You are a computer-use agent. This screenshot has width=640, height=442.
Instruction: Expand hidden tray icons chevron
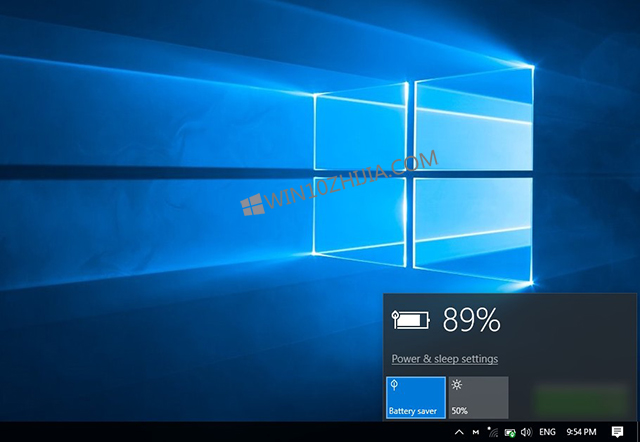pyautogui.click(x=459, y=432)
